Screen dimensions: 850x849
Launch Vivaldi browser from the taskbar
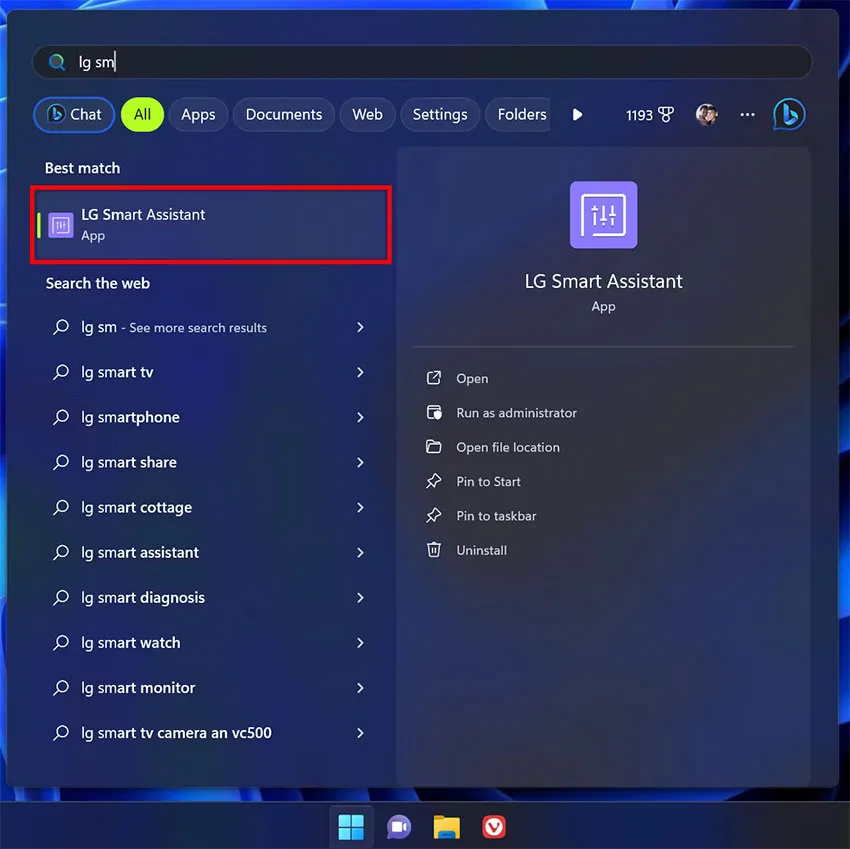[x=494, y=827]
